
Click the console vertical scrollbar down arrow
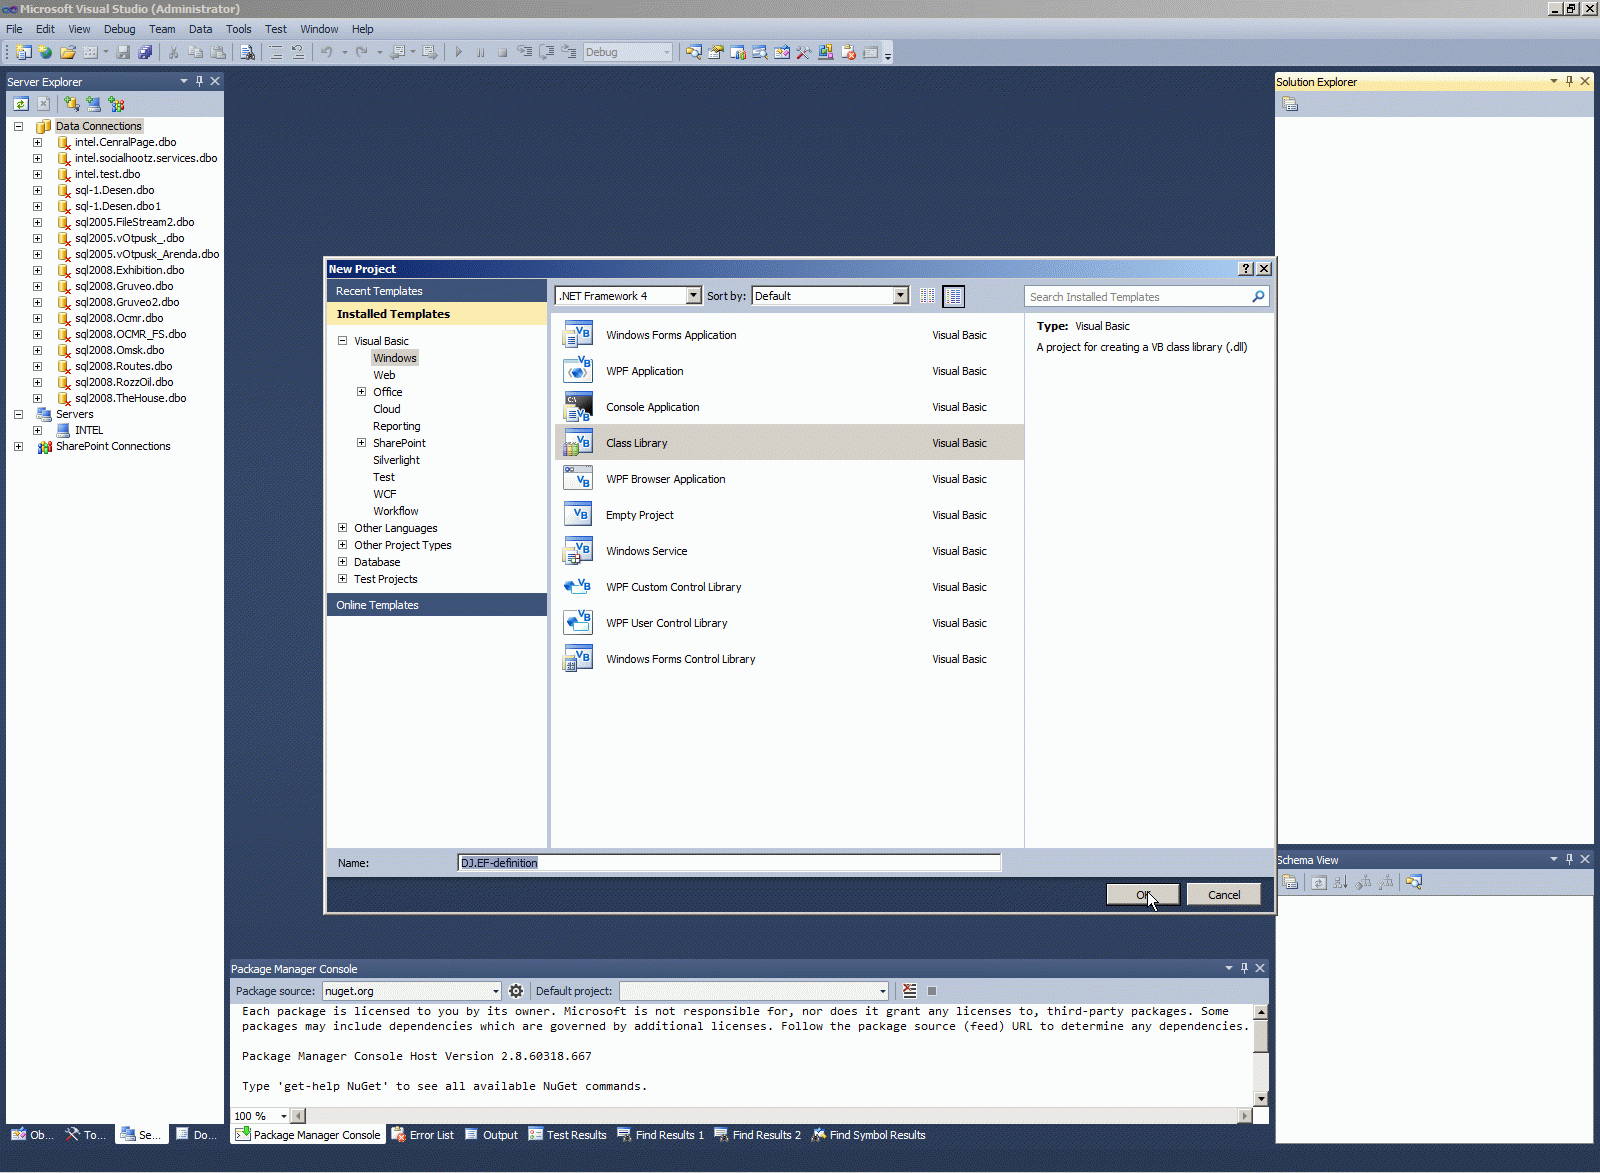(x=1261, y=1098)
